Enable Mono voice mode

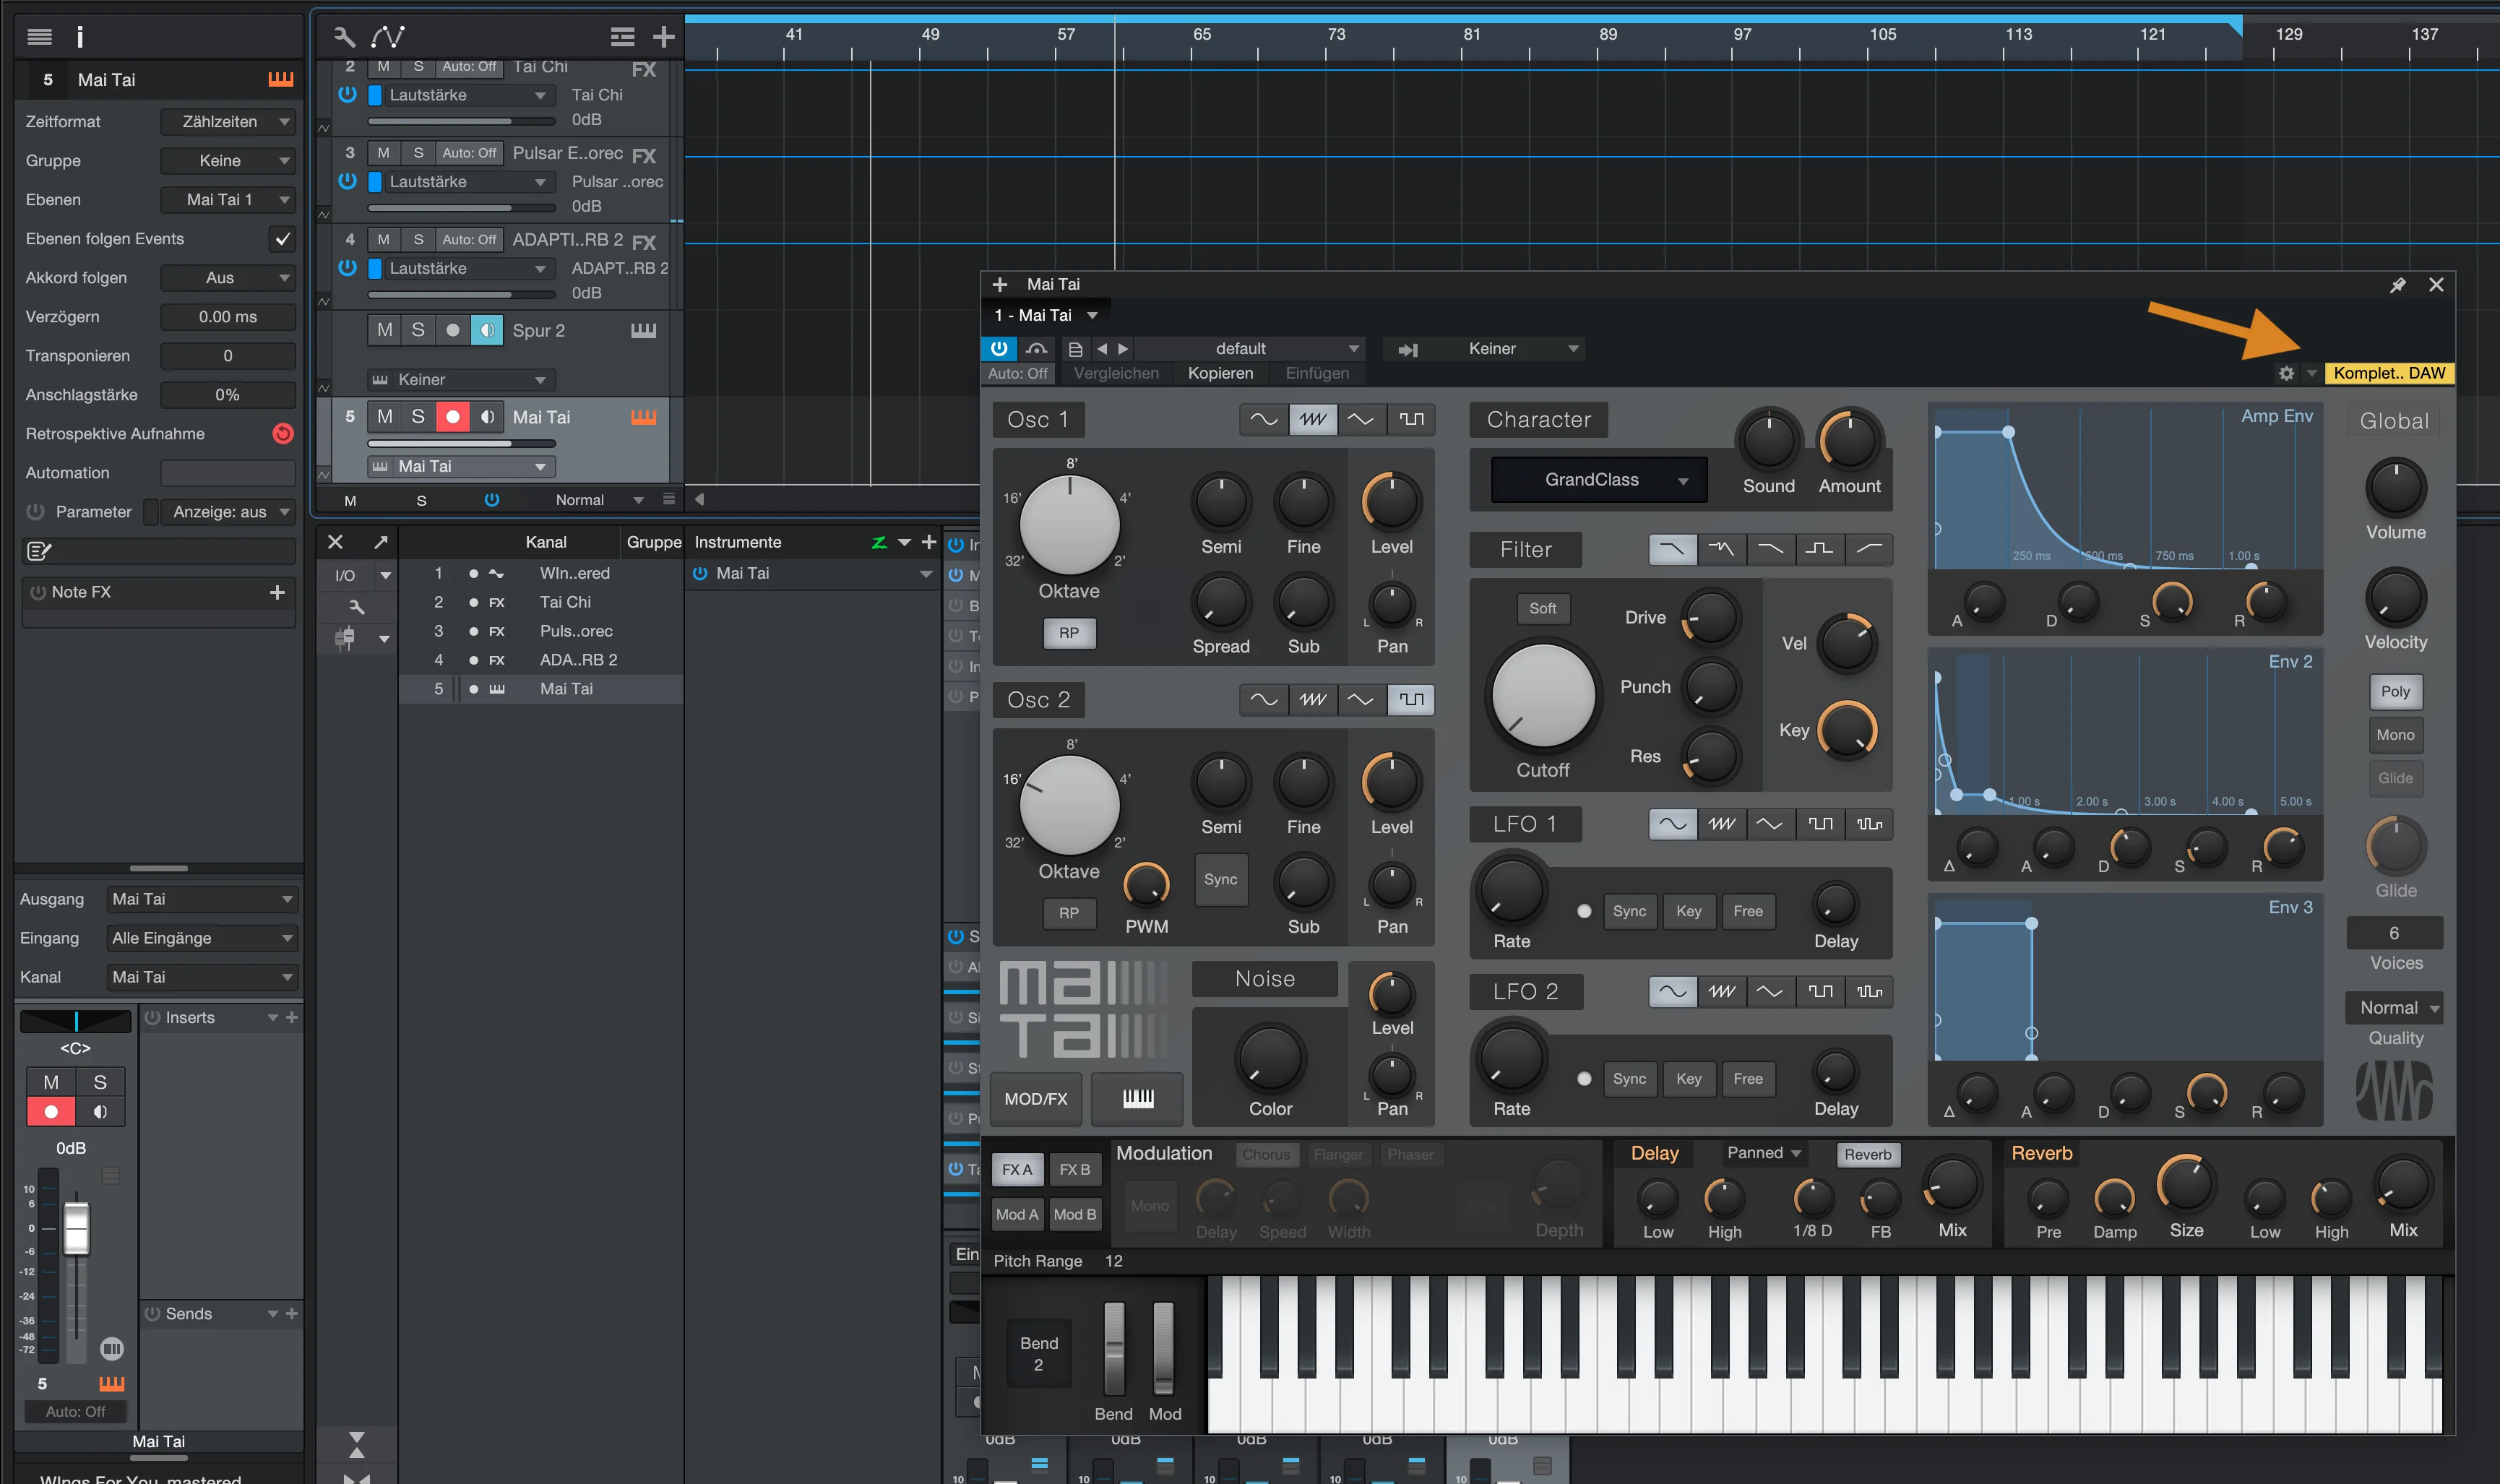point(2395,735)
